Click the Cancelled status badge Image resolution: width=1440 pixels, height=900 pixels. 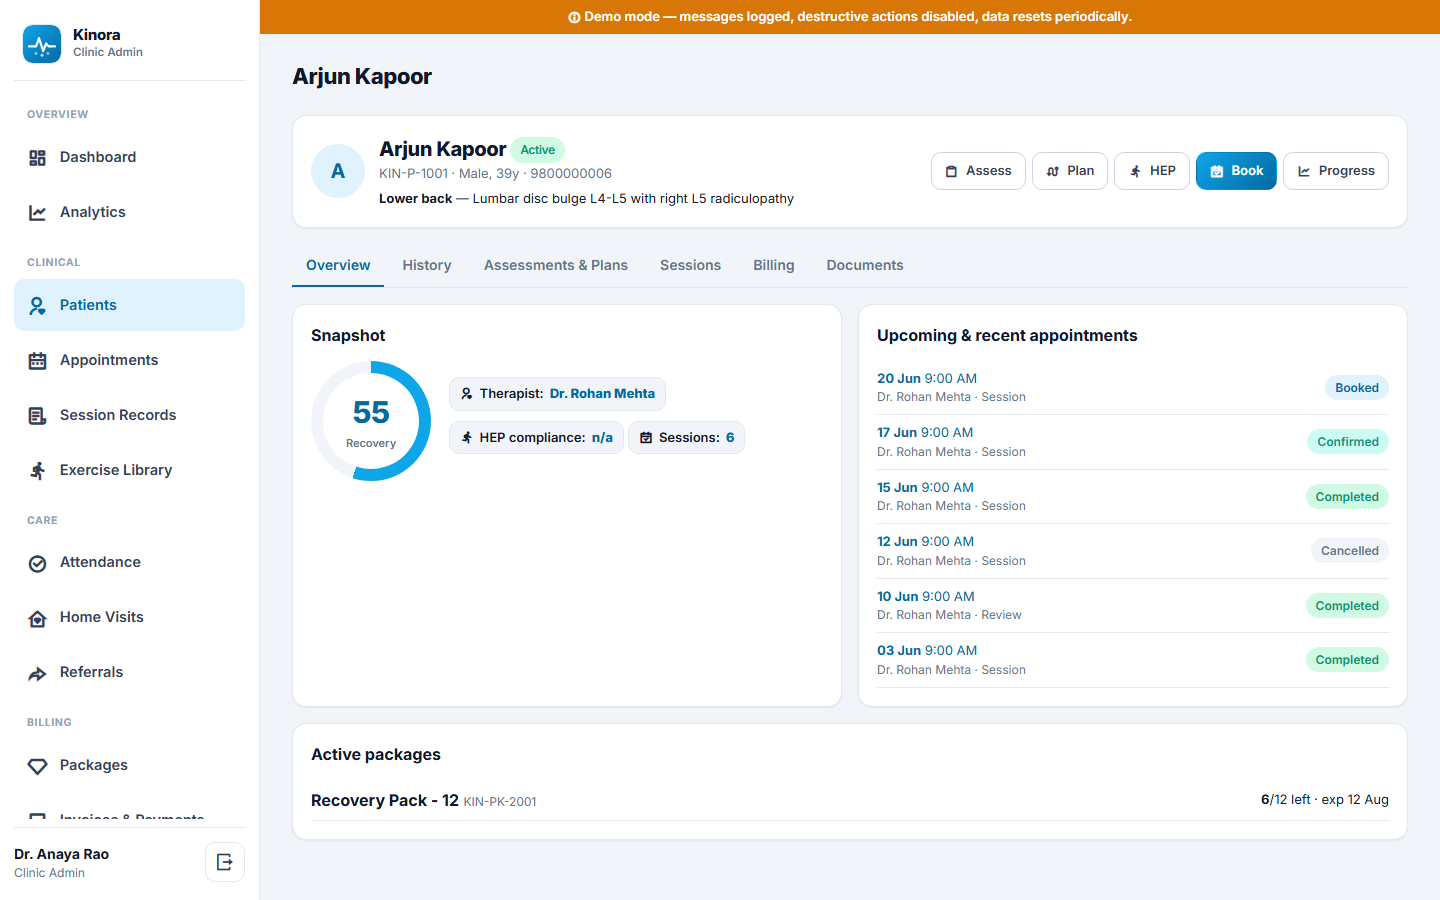[x=1349, y=551]
